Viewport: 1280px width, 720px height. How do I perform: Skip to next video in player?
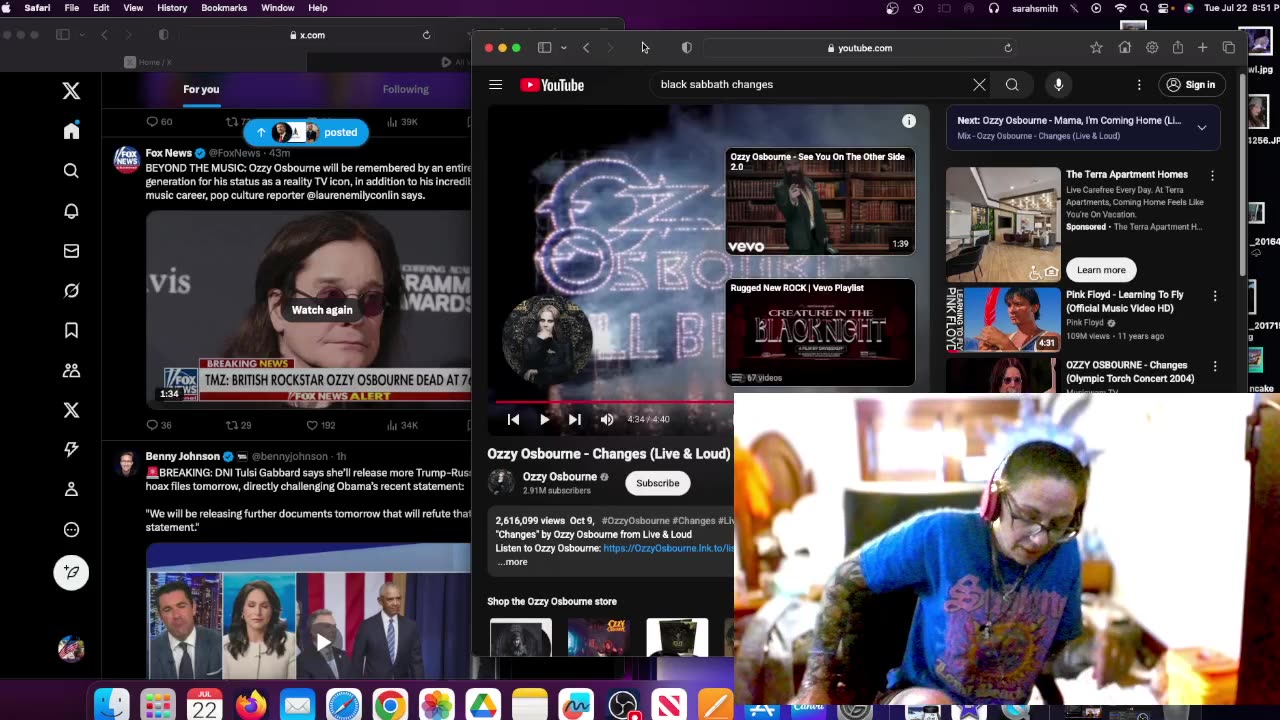pos(575,420)
